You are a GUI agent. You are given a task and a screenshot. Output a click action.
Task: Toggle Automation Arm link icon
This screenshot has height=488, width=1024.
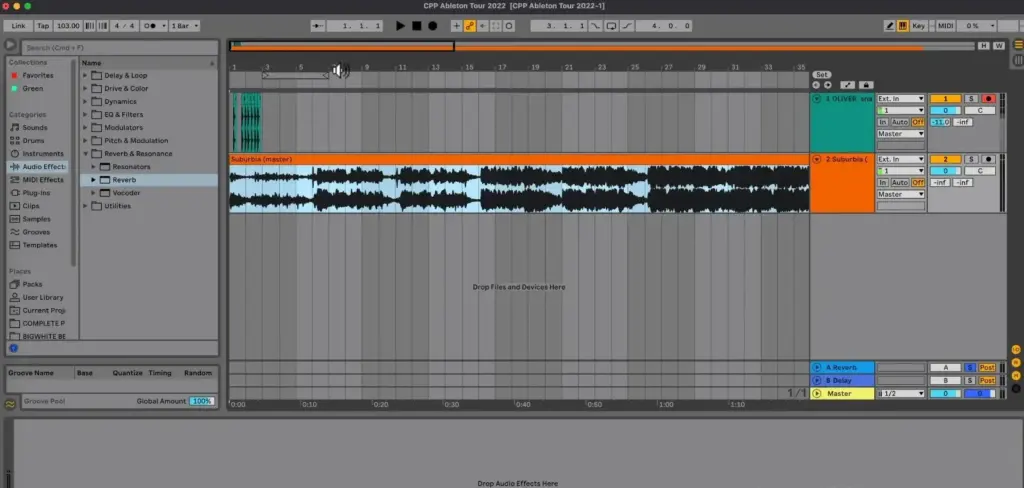tap(470, 25)
